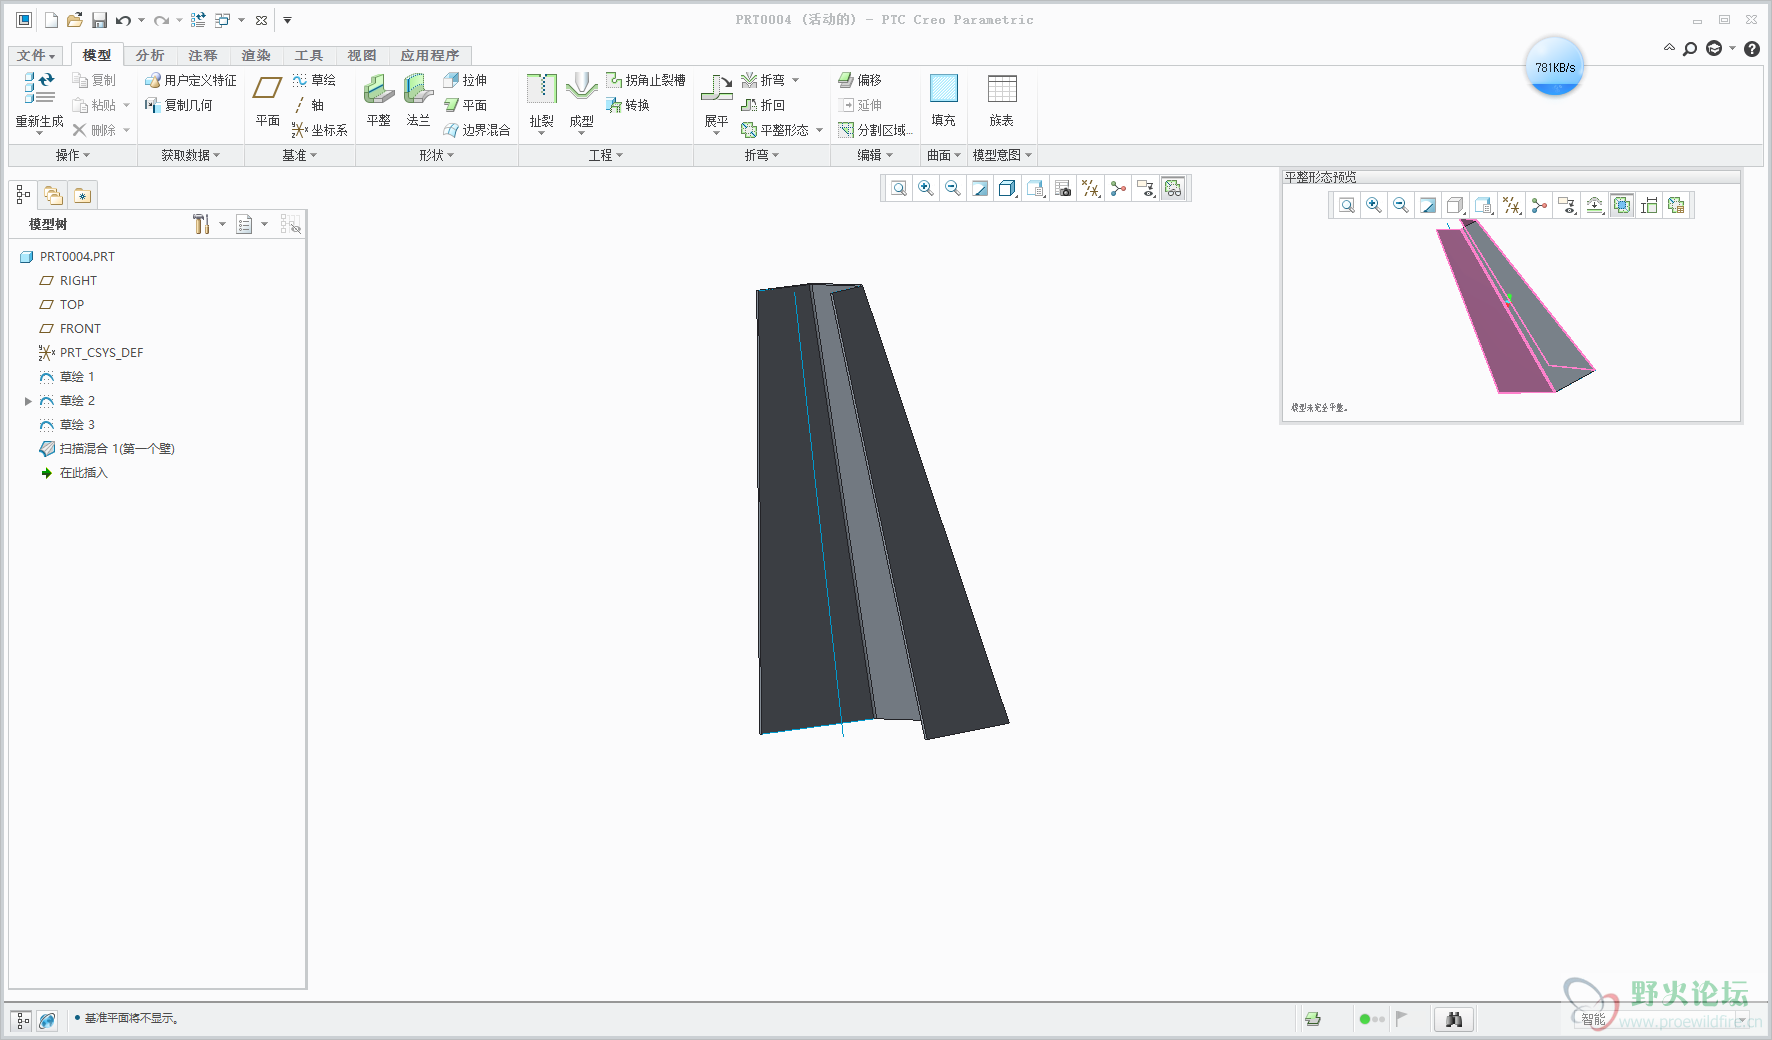
Task: Toggle the browser display in status bar
Action: pyautogui.click(x=47, y=1020)
